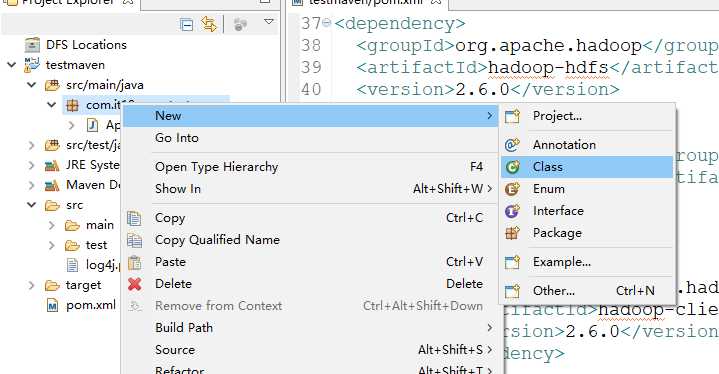The width and height of the screenshot is (719, 374).
Task: Click the hadoop-hdfs artifactId text
Action: pos(548,68)
